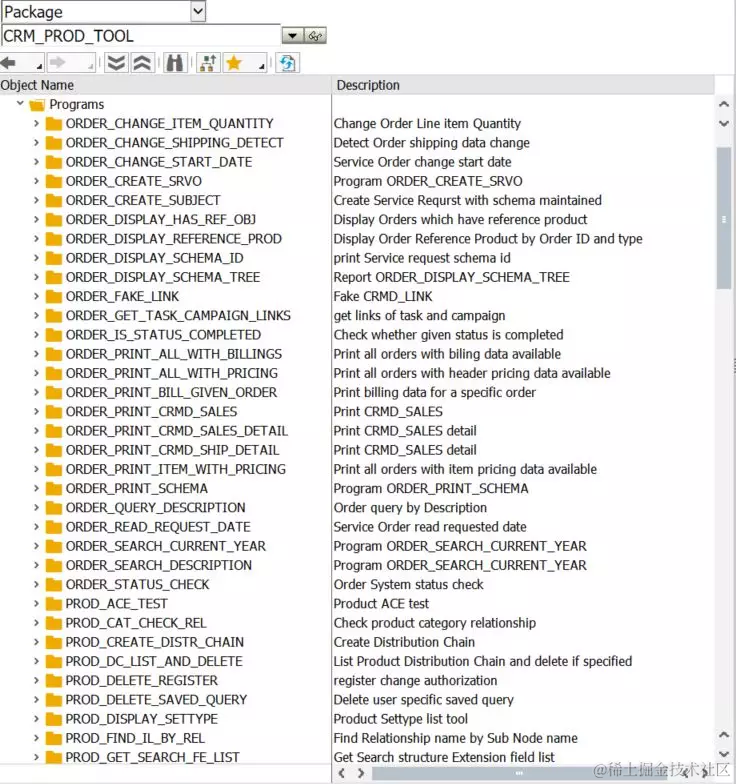Image resolution: width=736 pixels, height=784 pixels.
Task: Open the Package object type dropdown
Action: click(x=198, y=11)
